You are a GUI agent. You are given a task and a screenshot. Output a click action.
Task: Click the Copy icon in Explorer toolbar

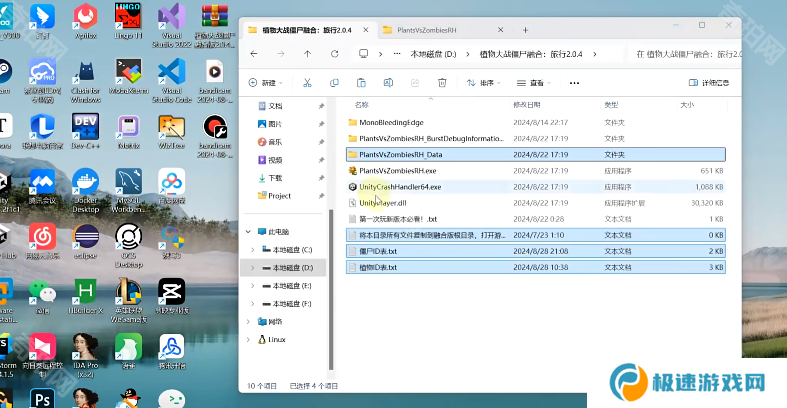(334, 83)
